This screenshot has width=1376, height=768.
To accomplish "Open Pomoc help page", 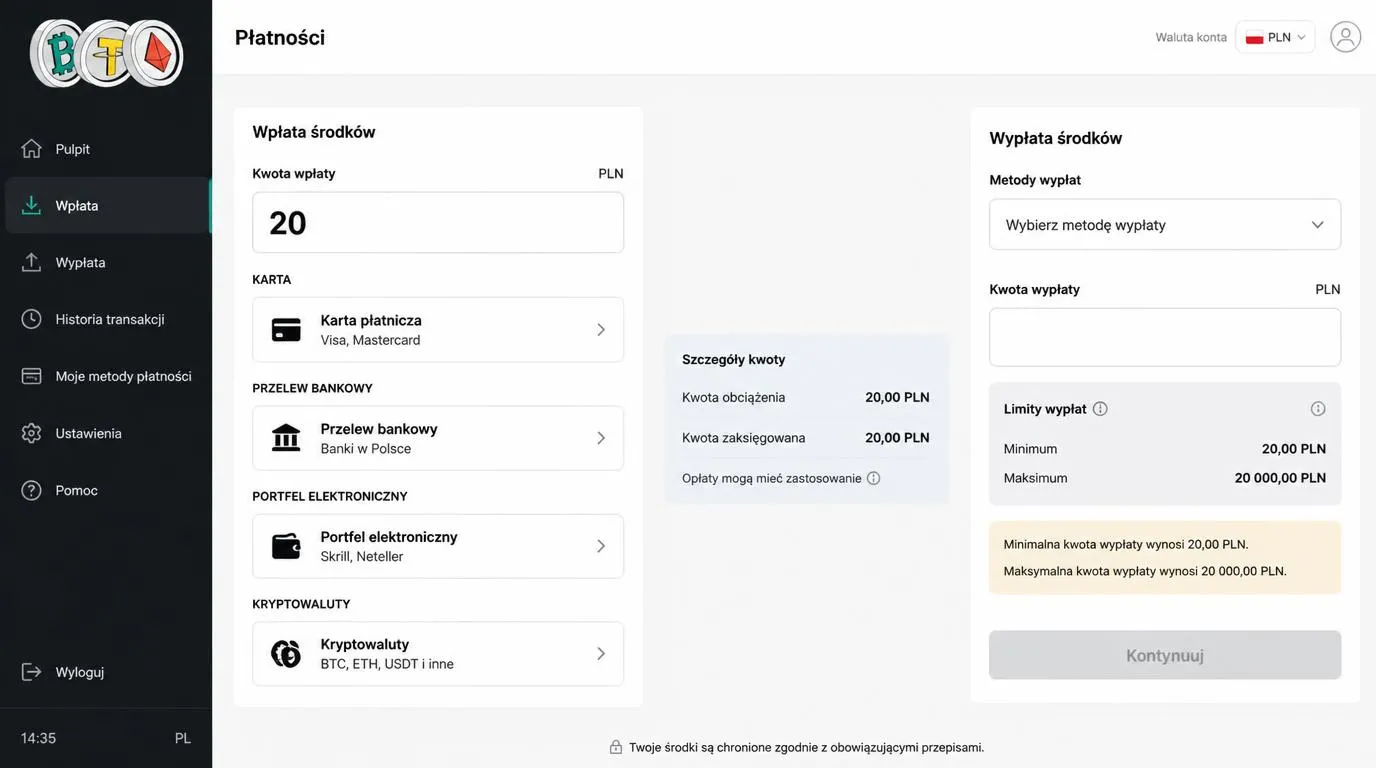I will (107, 490).
